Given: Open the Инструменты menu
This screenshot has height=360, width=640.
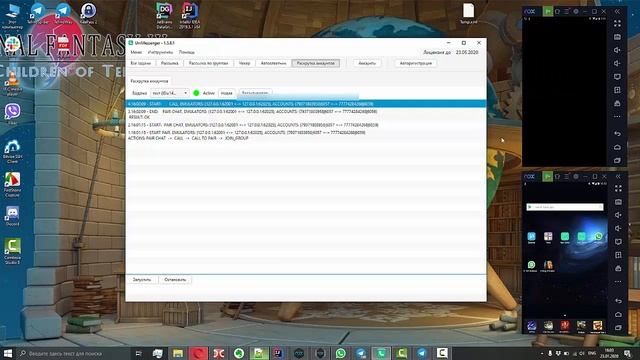Looking at the screenshot, I should pyautogui.click(x=160, y=52).
